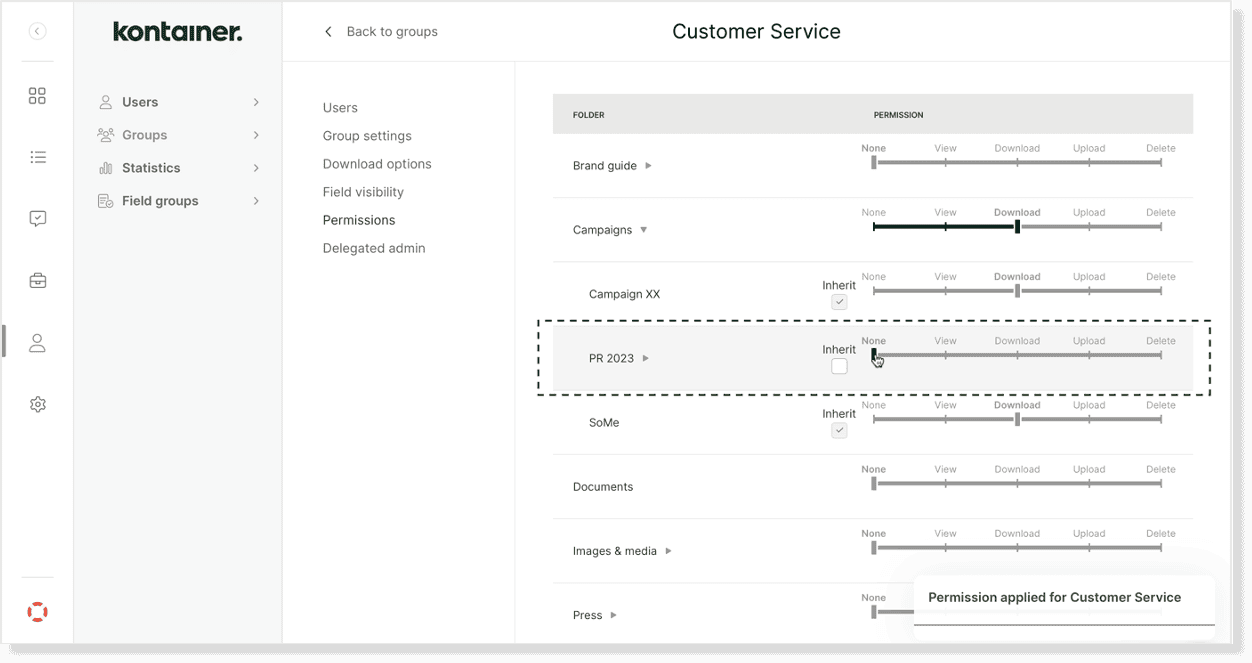Open Group settings menu item
The image size is (1252, 663).
click(367, 136)
